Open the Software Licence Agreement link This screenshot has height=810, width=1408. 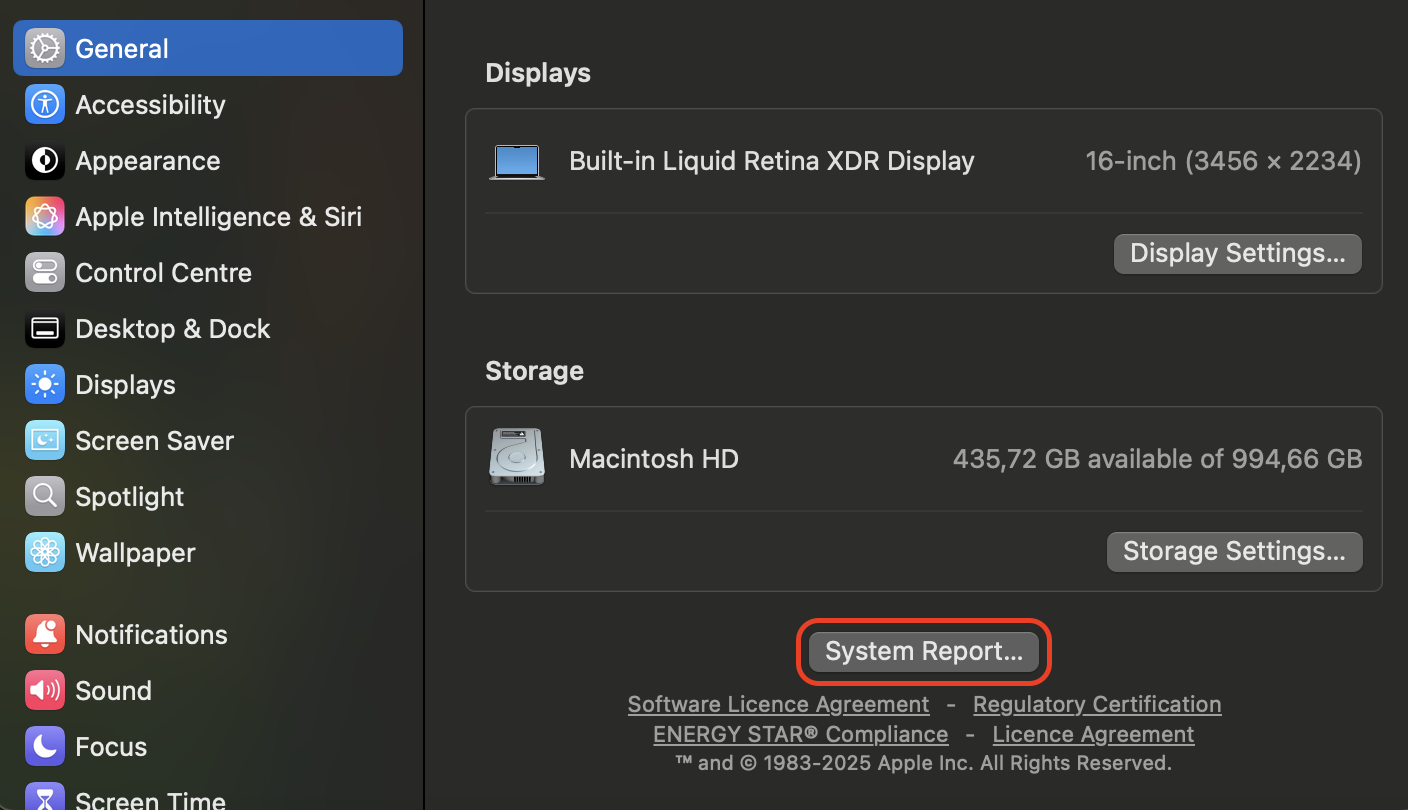click(x=778, y=704)
